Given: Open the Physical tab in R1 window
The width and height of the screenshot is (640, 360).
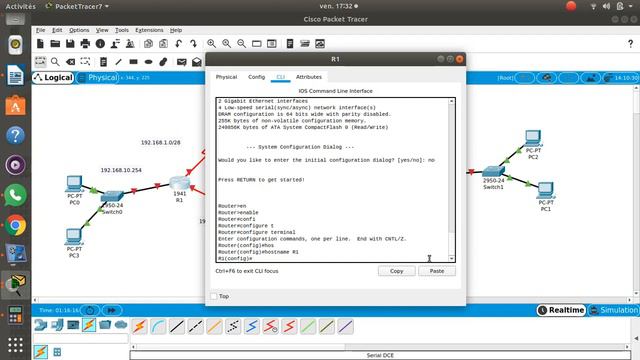Looking at the screenshot, I should pyautogui.click(x=227, y=77).
